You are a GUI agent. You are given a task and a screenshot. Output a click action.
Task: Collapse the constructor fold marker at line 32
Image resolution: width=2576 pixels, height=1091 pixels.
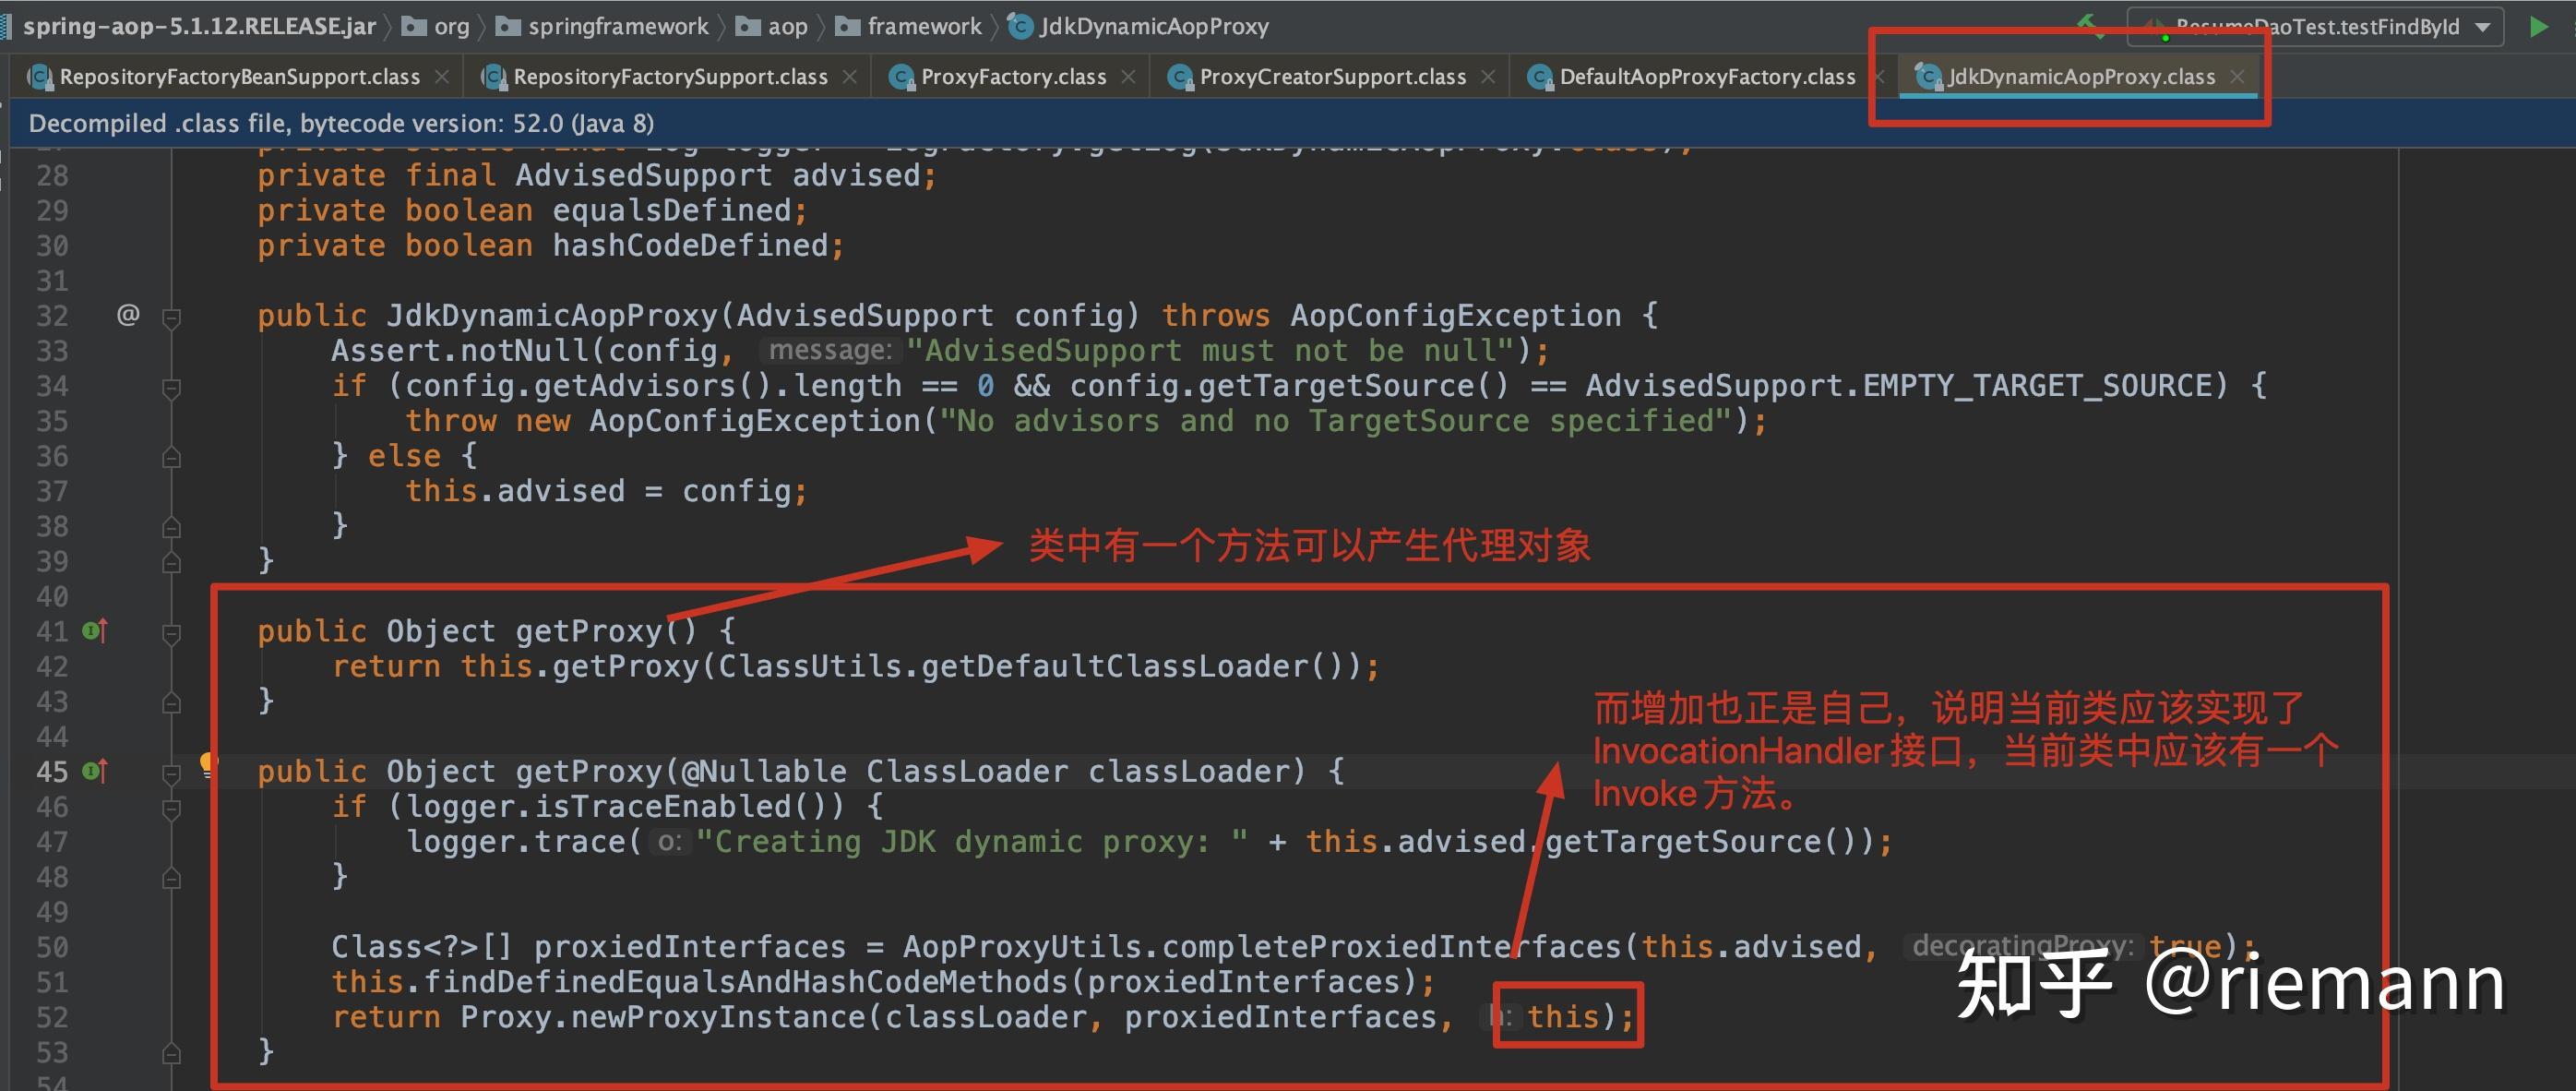click(x=171, y=317)
